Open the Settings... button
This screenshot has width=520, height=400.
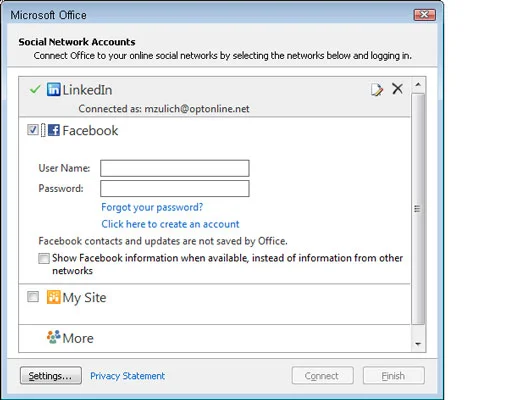tap(51, 376)
